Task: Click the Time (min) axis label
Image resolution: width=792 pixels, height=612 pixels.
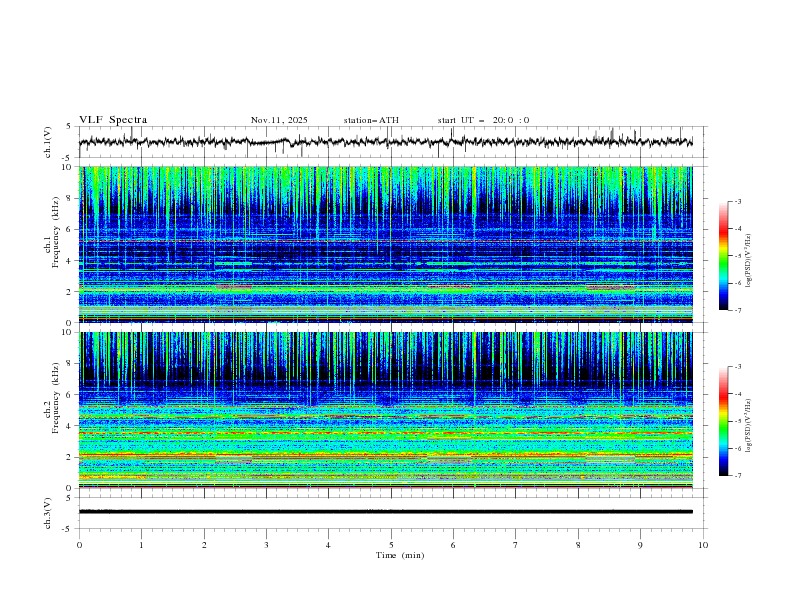Action: click(399, 554)
